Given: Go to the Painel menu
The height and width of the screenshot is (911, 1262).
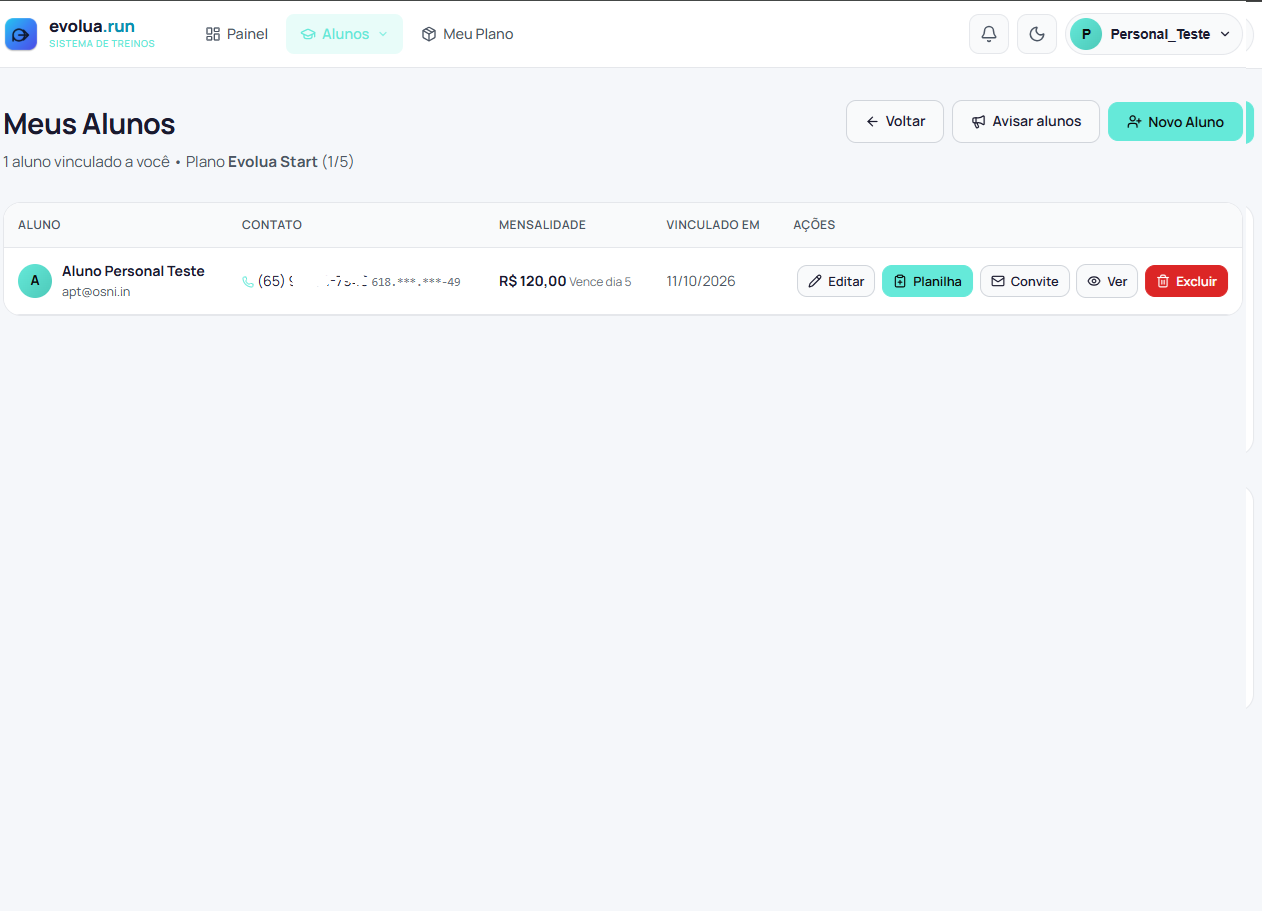Looking at the screenshot, I should click(237, 34).
